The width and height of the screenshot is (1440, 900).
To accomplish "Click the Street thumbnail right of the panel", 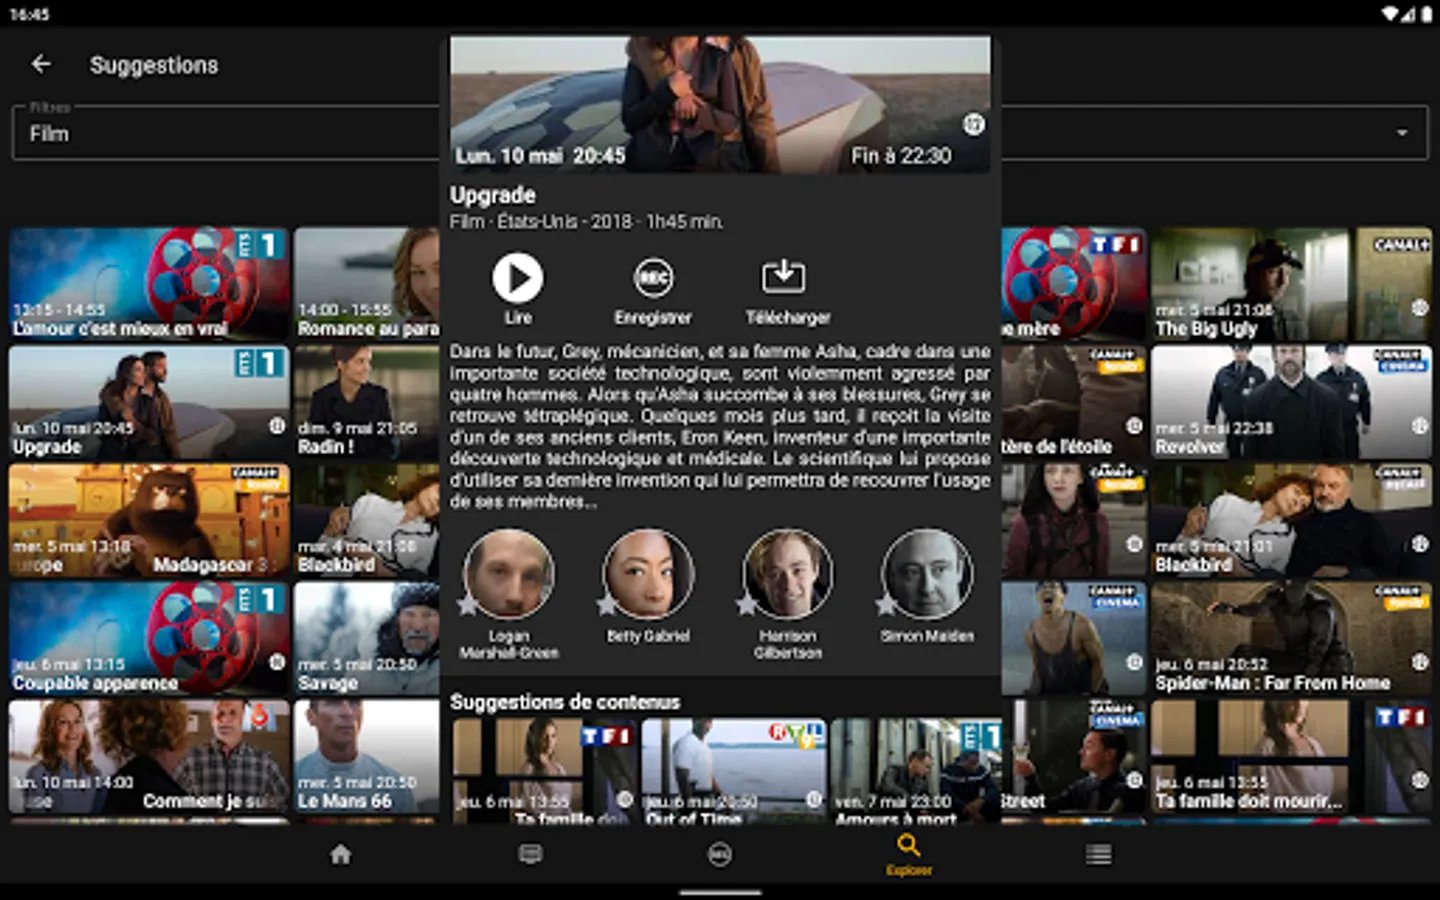I will [x=1074, y=756].
